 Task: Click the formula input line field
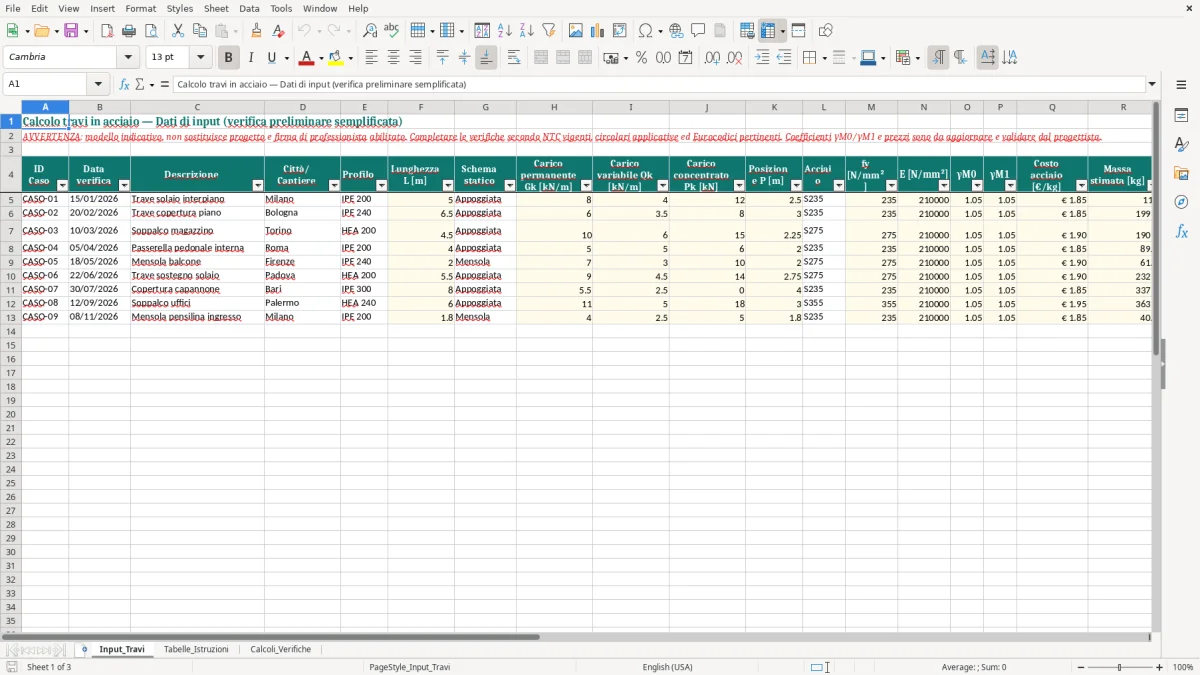(658, 84)
